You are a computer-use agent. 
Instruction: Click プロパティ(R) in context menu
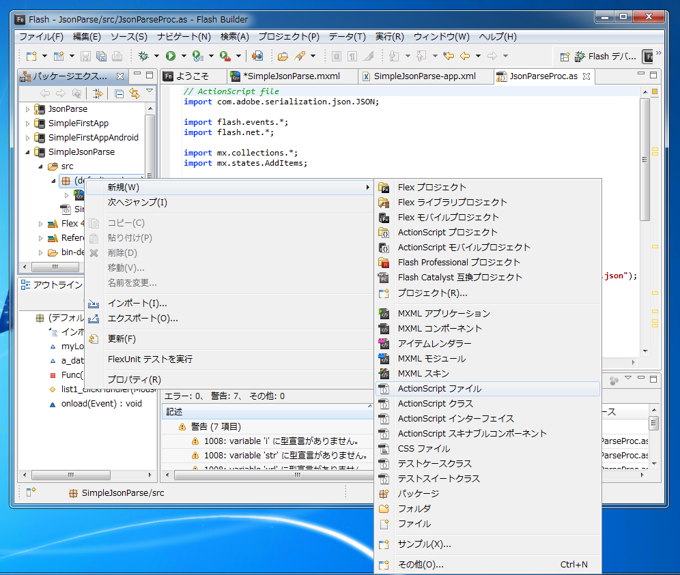tap(229, 379)
